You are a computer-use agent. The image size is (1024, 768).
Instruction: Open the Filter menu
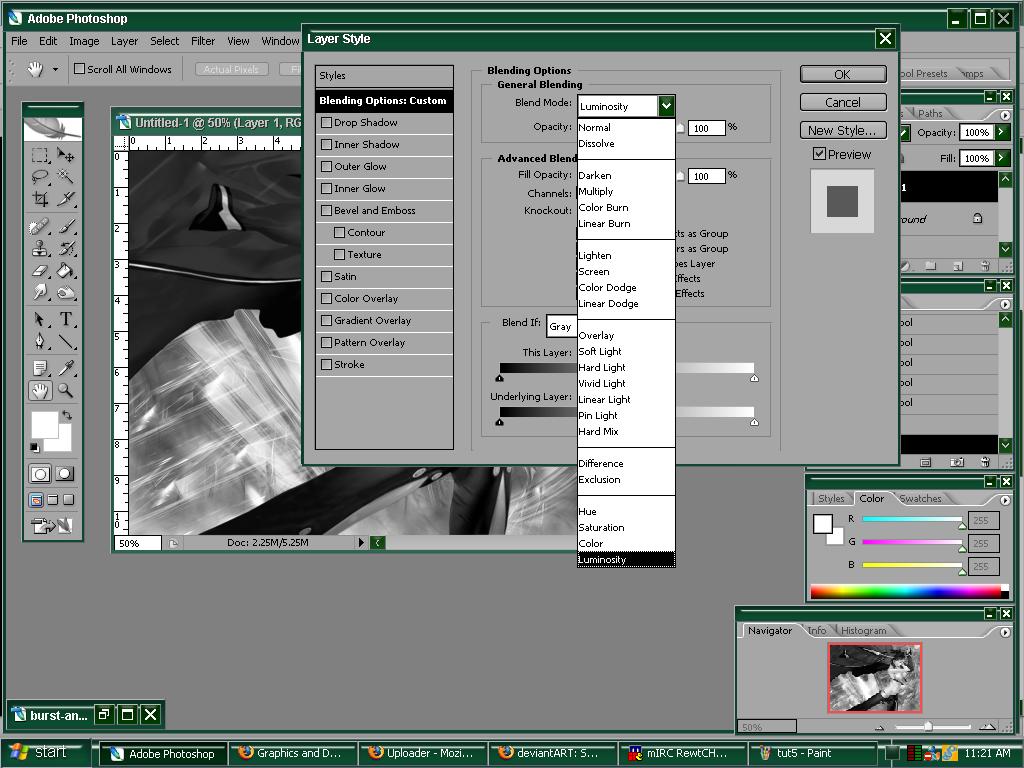tap(202, 41)
